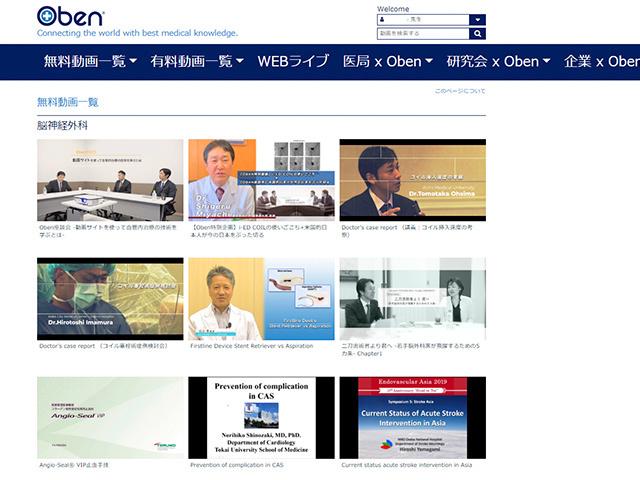Image resolution: width=640 pixels, height=480 pixels.
Task: Click the 無料動画一覧 page heading link
Action: (x=68, y=102)
